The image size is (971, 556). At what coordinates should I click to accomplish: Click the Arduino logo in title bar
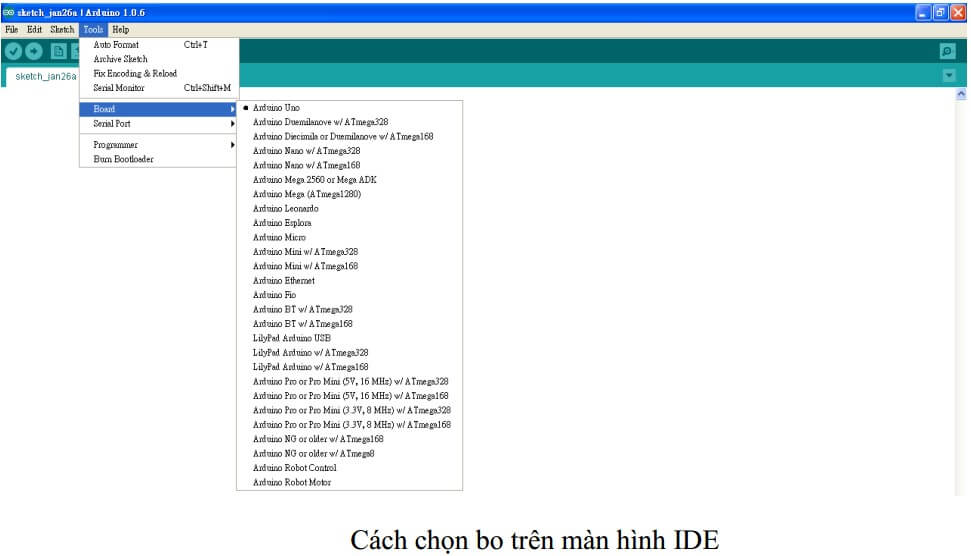click(x=8, y=12)
